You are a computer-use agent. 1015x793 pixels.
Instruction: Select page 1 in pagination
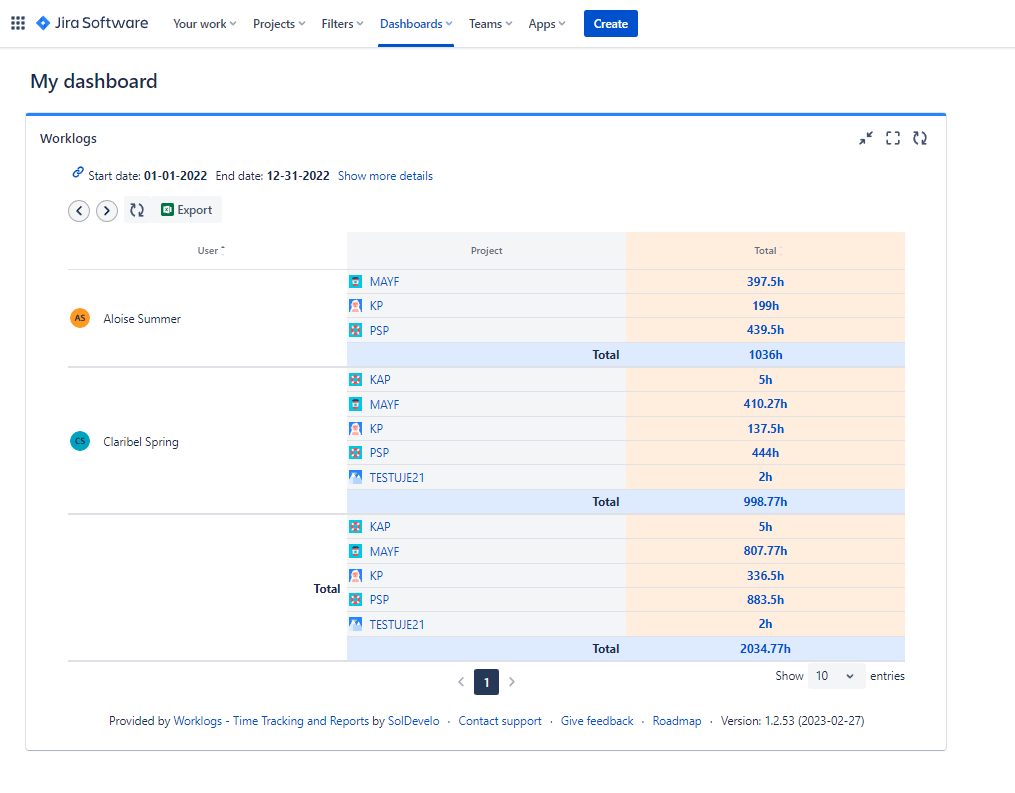486,682
